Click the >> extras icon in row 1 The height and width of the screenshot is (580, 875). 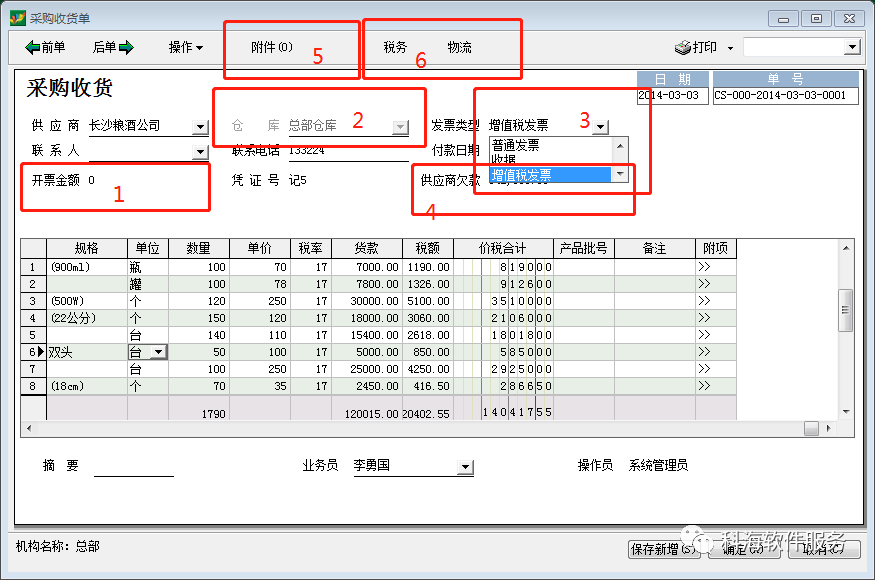[704, 267]
